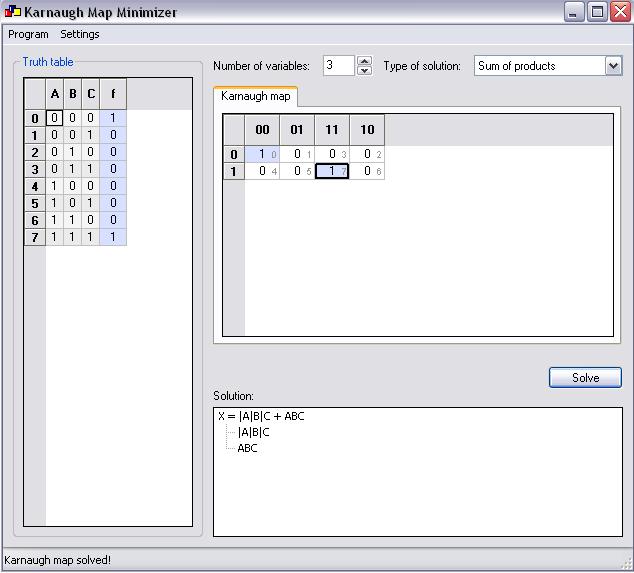Toggle f value in truth table row 5
Screen dimensions: 634x573
coord(113,203)
